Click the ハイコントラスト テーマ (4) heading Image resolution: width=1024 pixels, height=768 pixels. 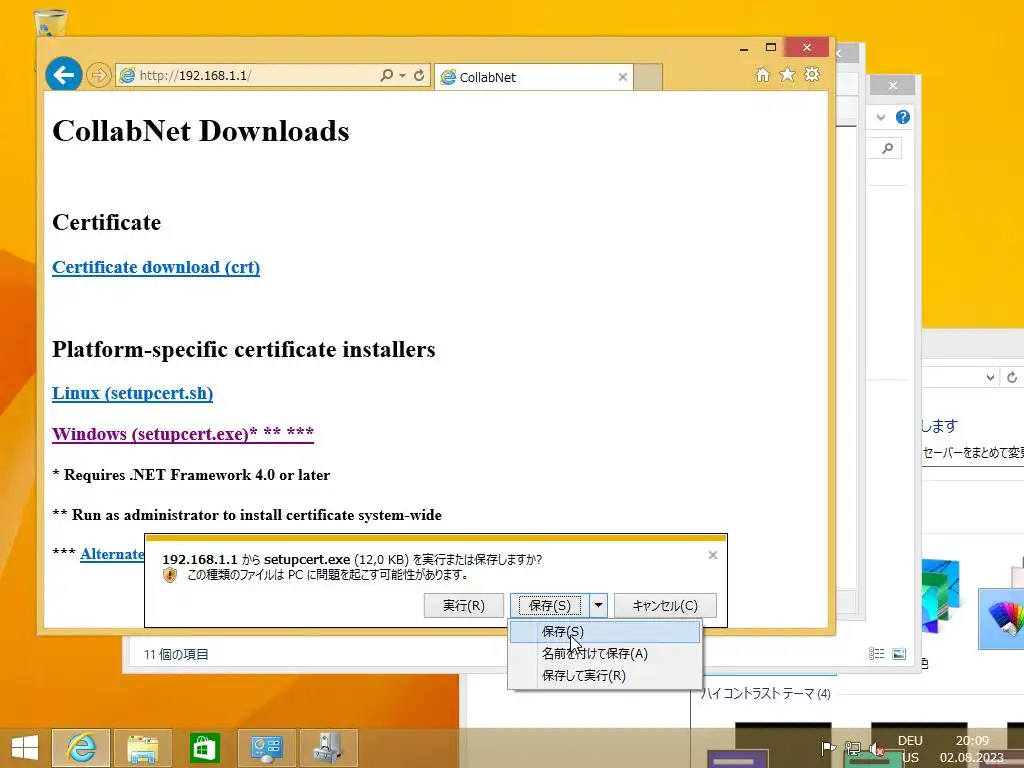coord(765,694)
